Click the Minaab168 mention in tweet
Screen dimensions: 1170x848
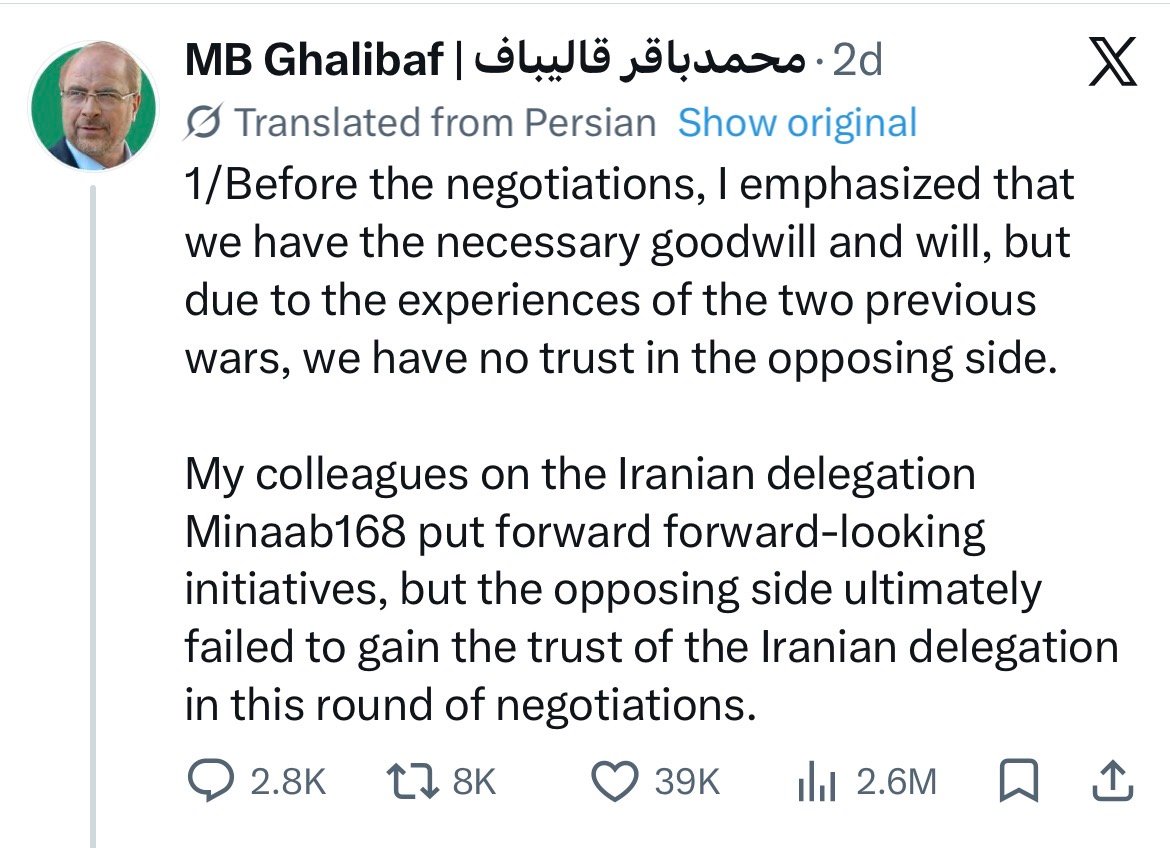[x=296, y=533]
